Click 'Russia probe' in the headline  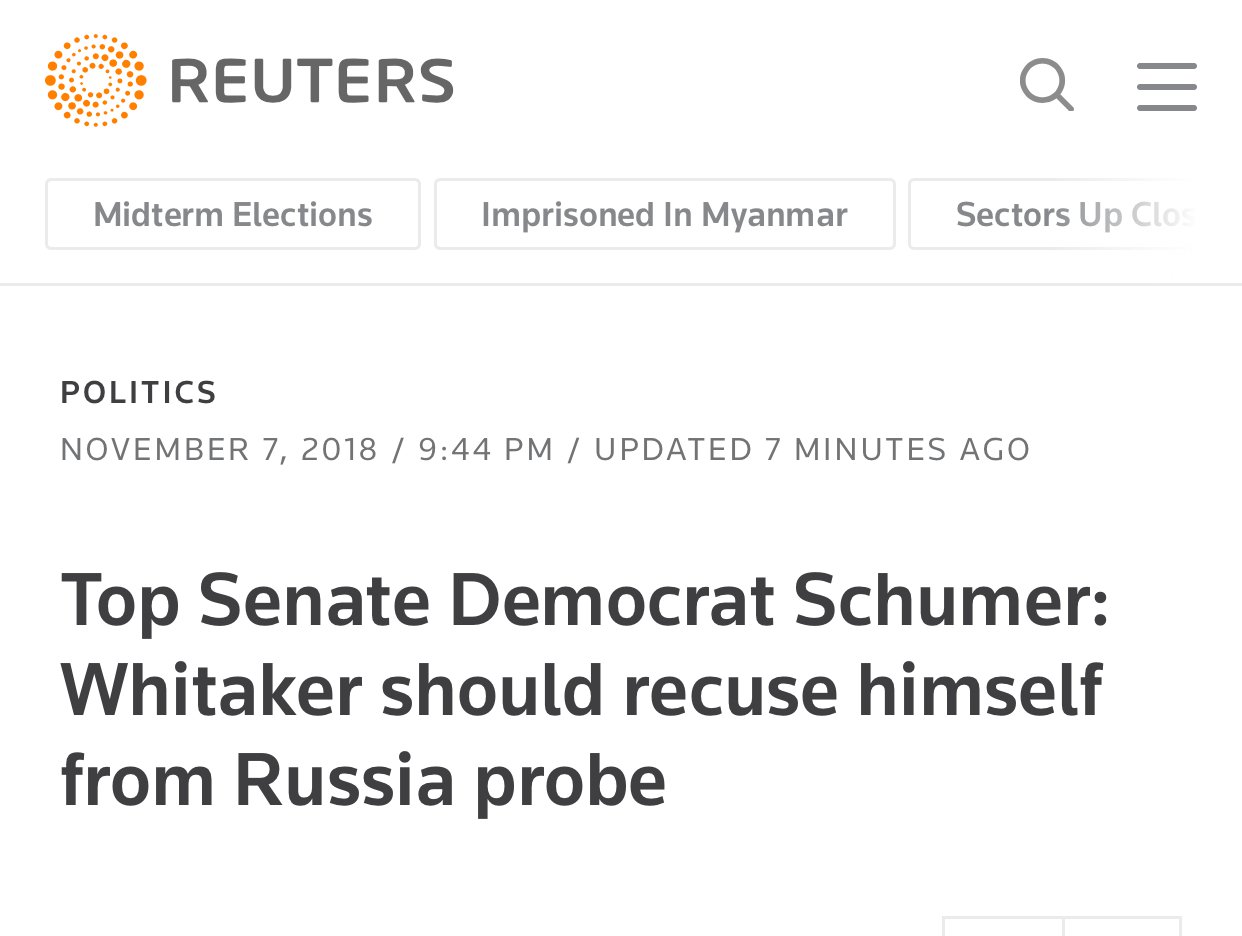(450, 781)
